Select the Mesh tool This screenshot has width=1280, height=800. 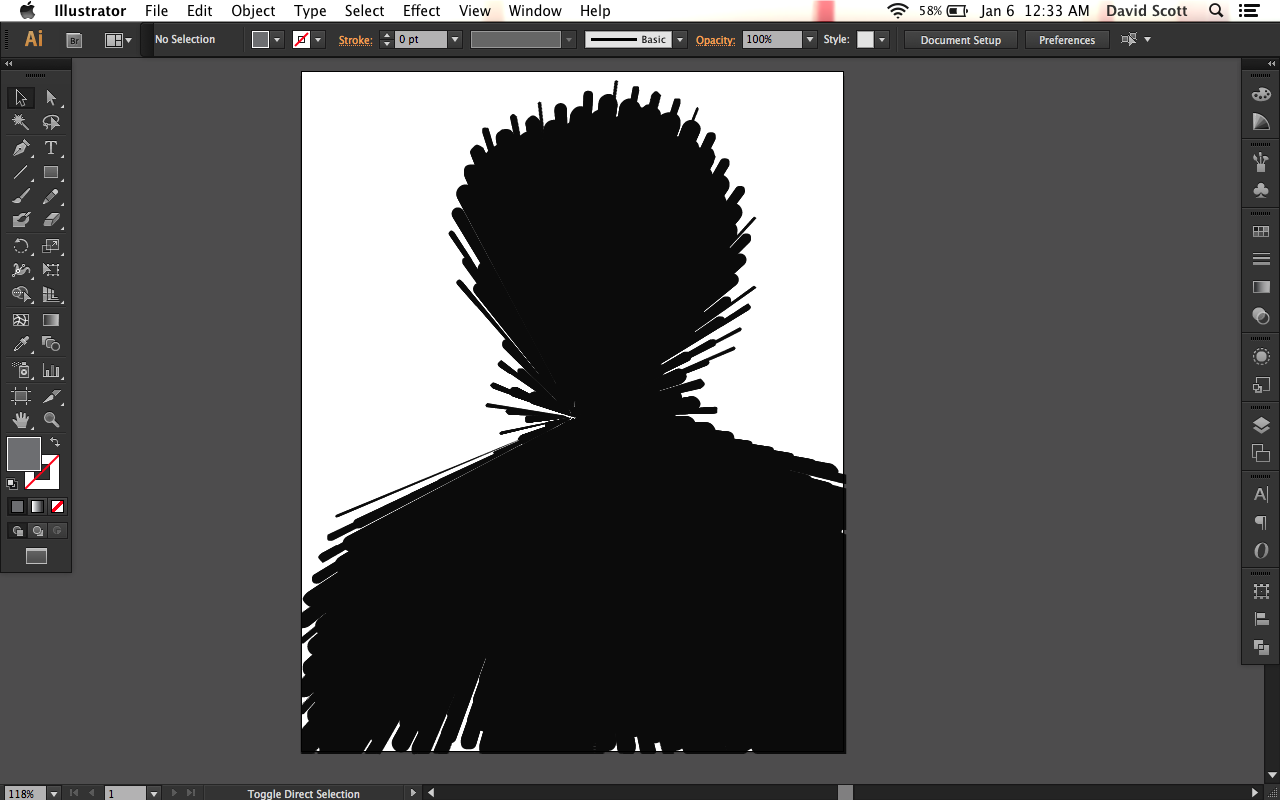click(20, 320)
